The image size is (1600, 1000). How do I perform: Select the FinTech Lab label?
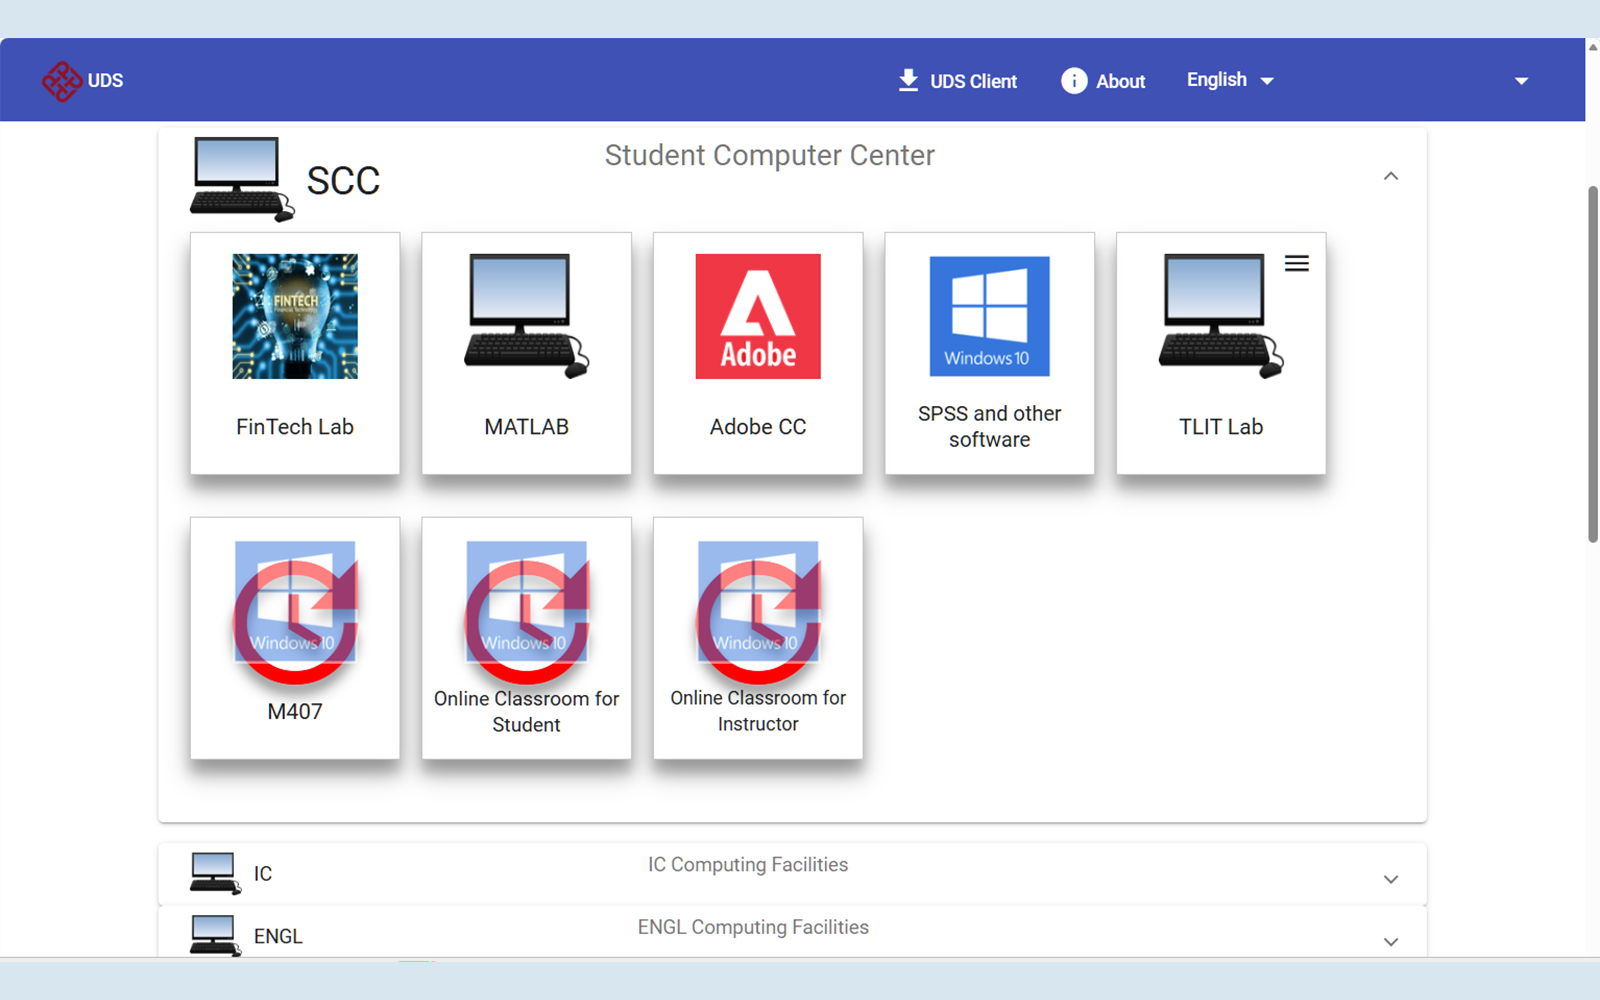point(295,427)
